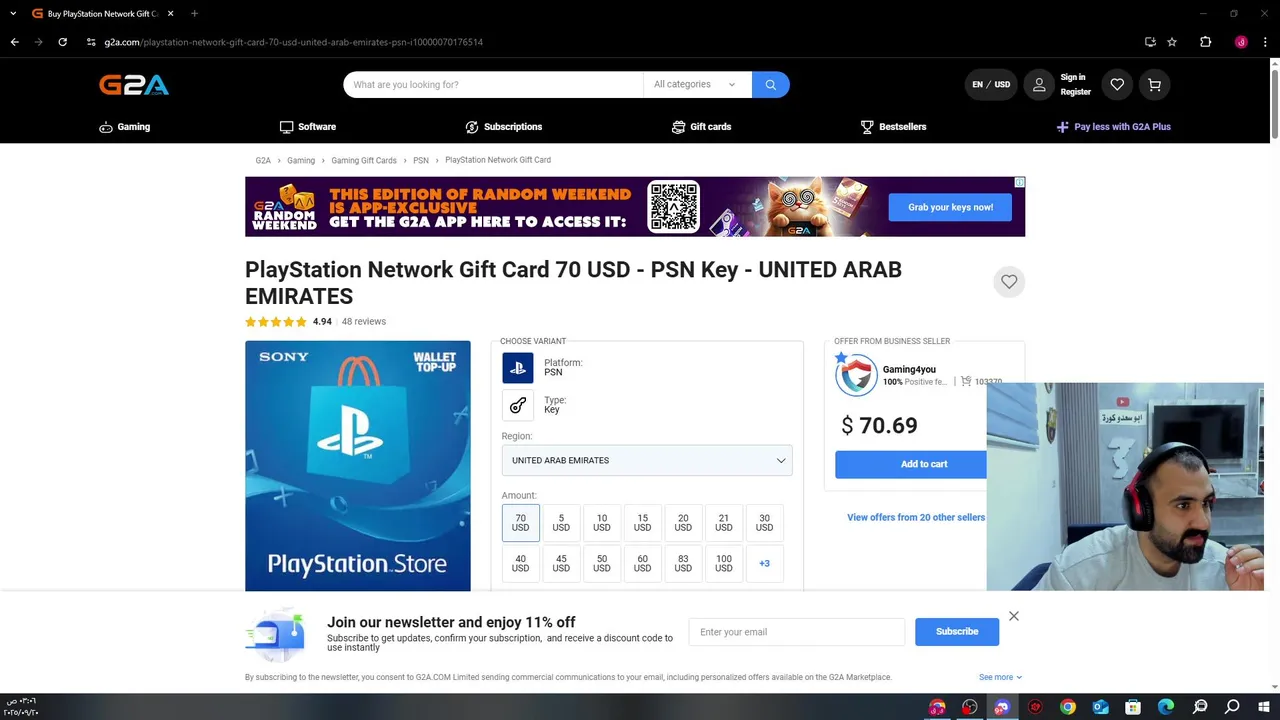Go back in browser history
Image resolution: width=1280 pixels, height=720 pixels.
click(14, 42)
